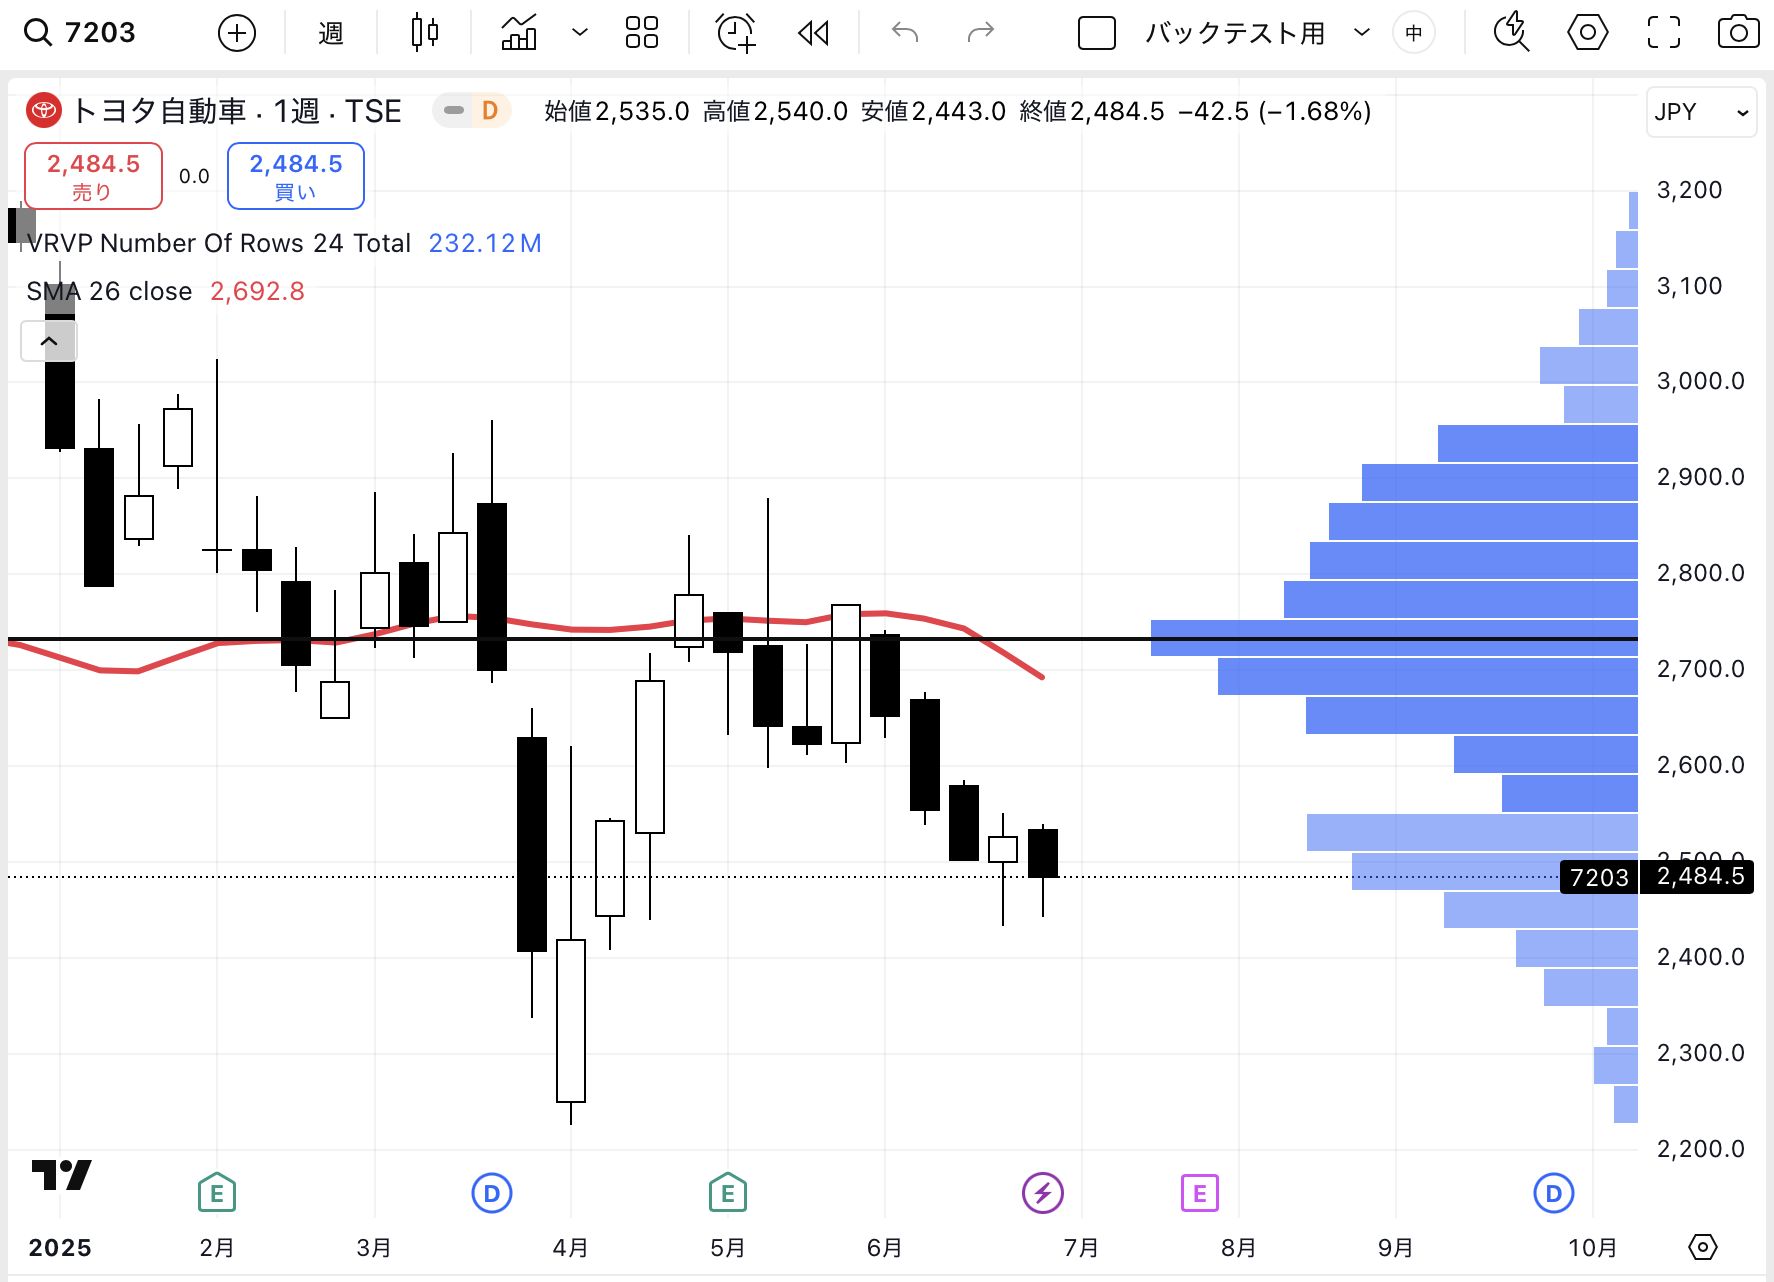
Task: Open the late-March dividend D marker
Action: [x=492, y=1193]
